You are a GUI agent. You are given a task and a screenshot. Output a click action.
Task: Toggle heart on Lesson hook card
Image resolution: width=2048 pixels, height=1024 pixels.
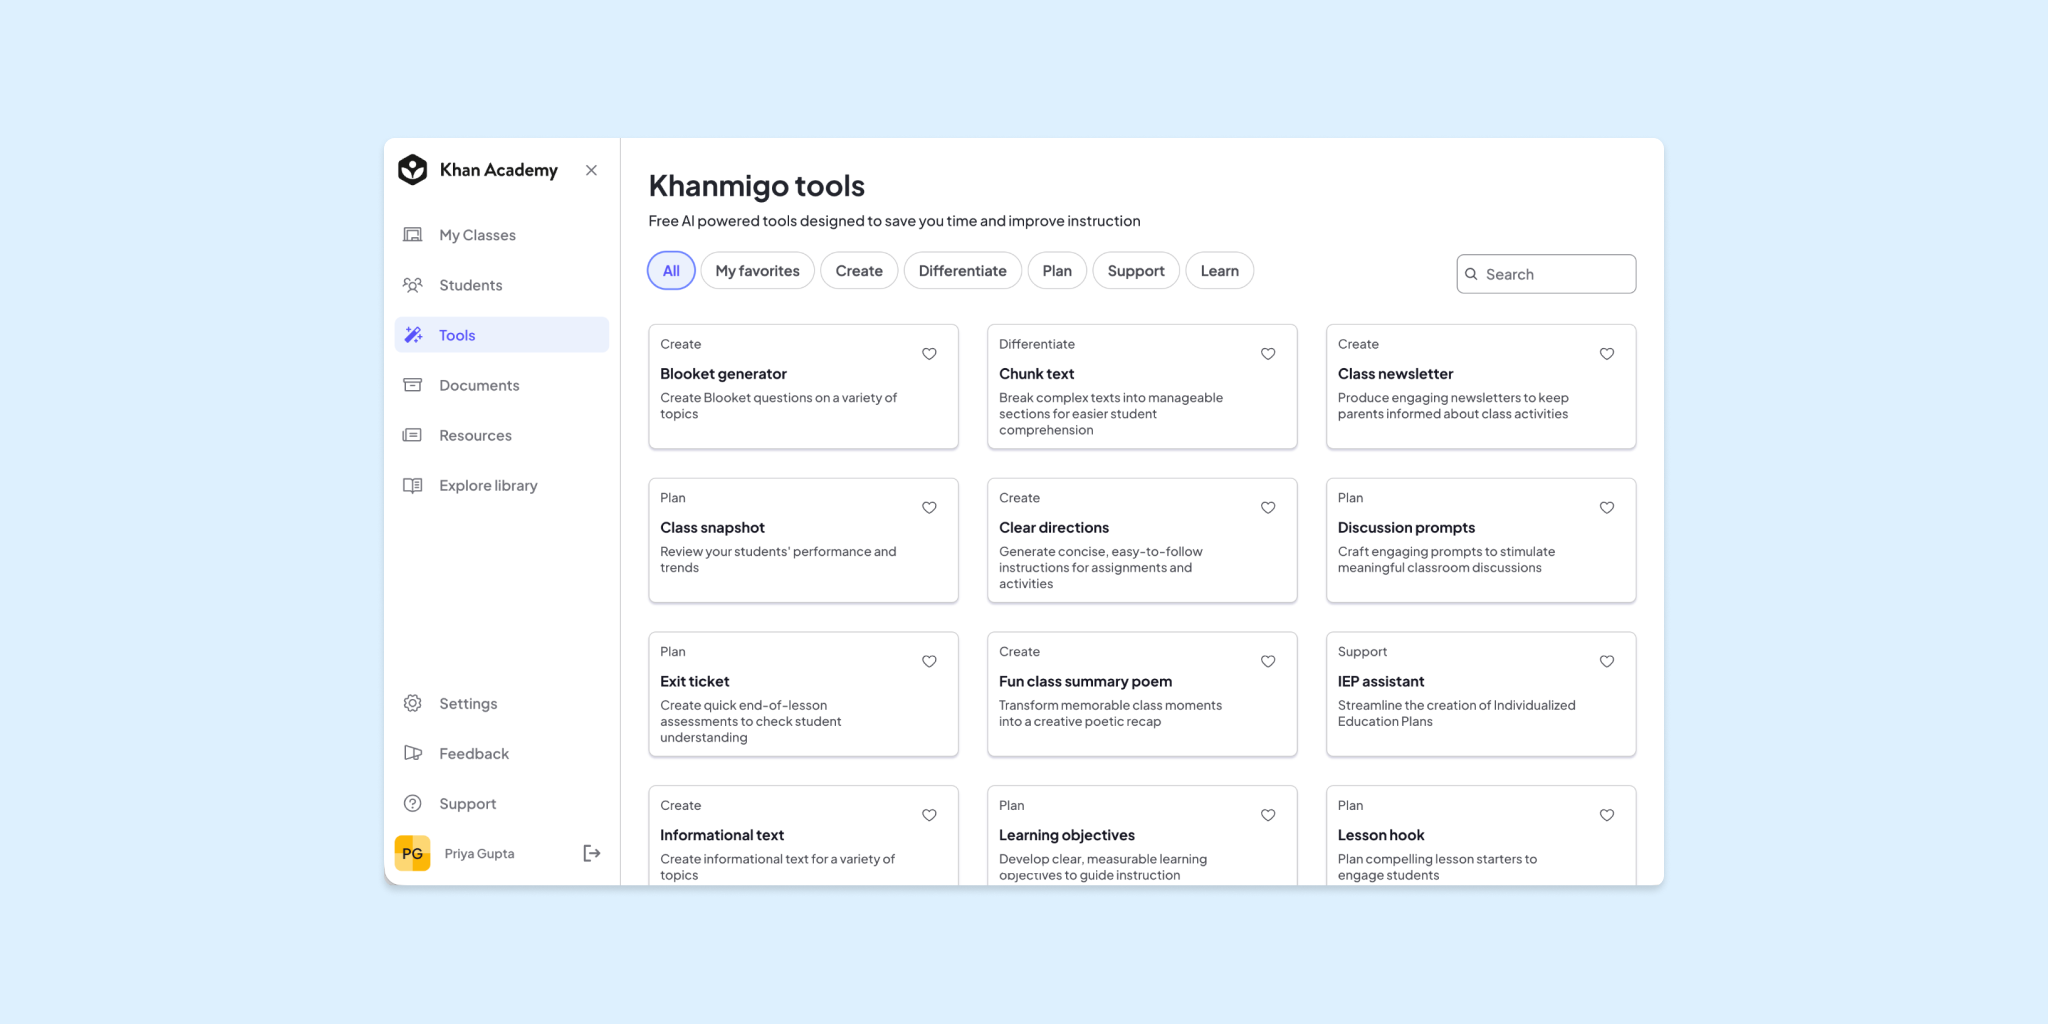[x=1607, y=816]
